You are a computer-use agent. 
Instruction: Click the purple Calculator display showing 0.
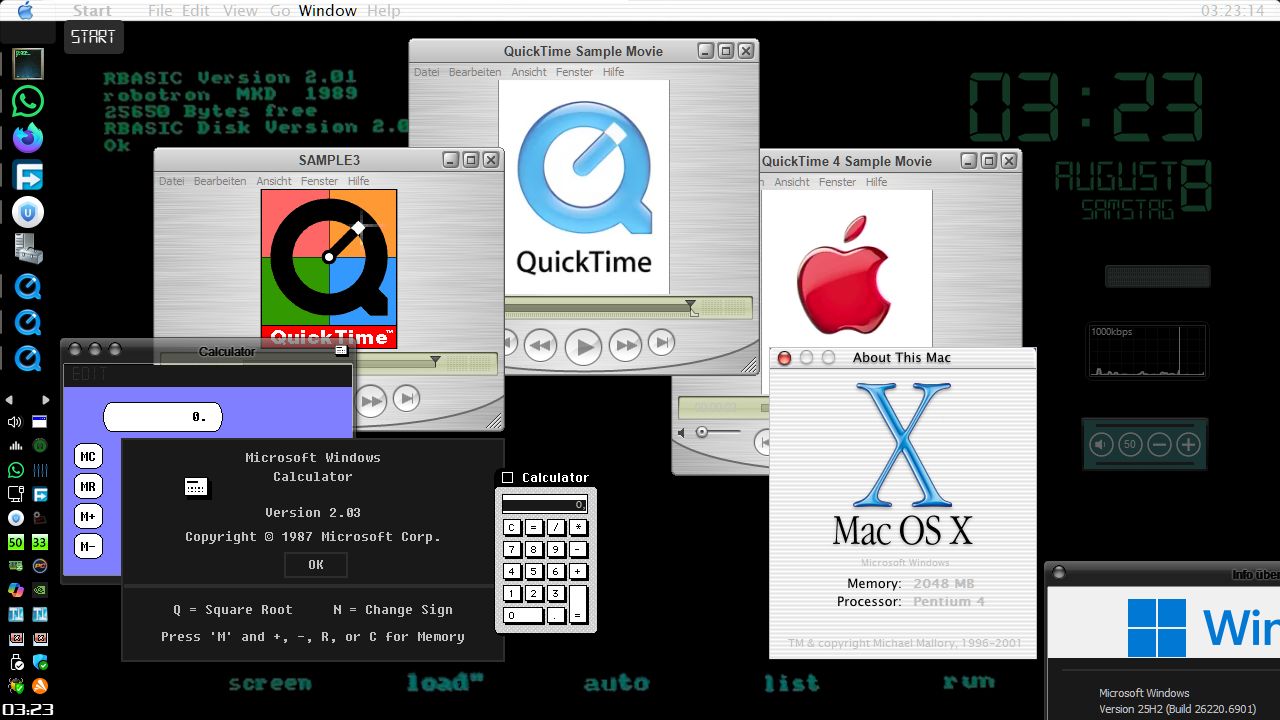[163, 417]
